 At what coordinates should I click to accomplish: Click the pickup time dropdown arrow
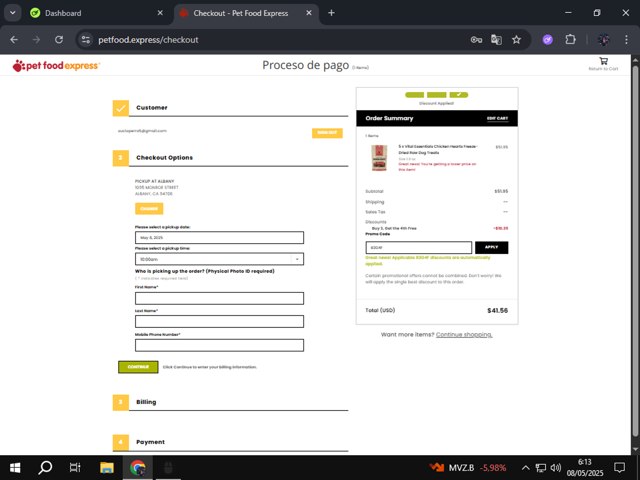tap(297, 259)
